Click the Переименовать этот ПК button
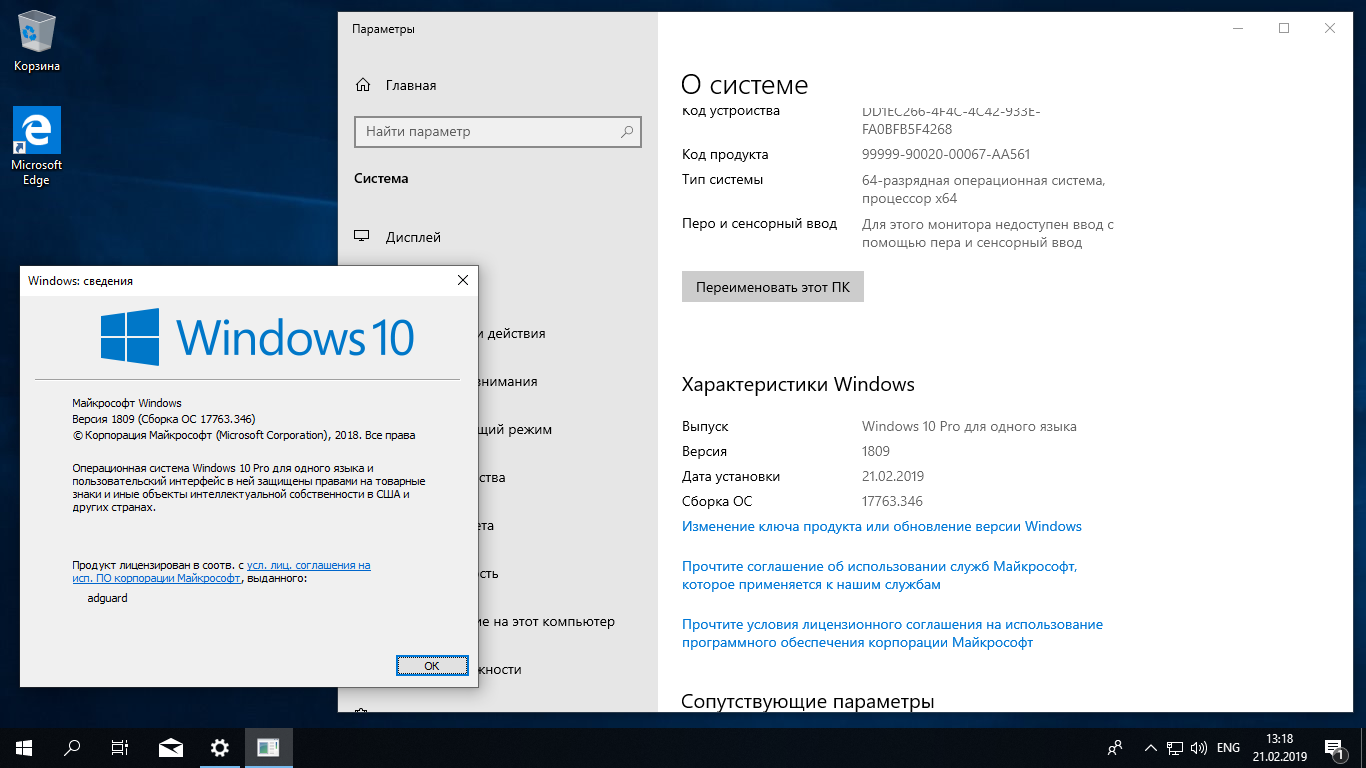Screen dimensions: 1366x768 tap(772, 287)
